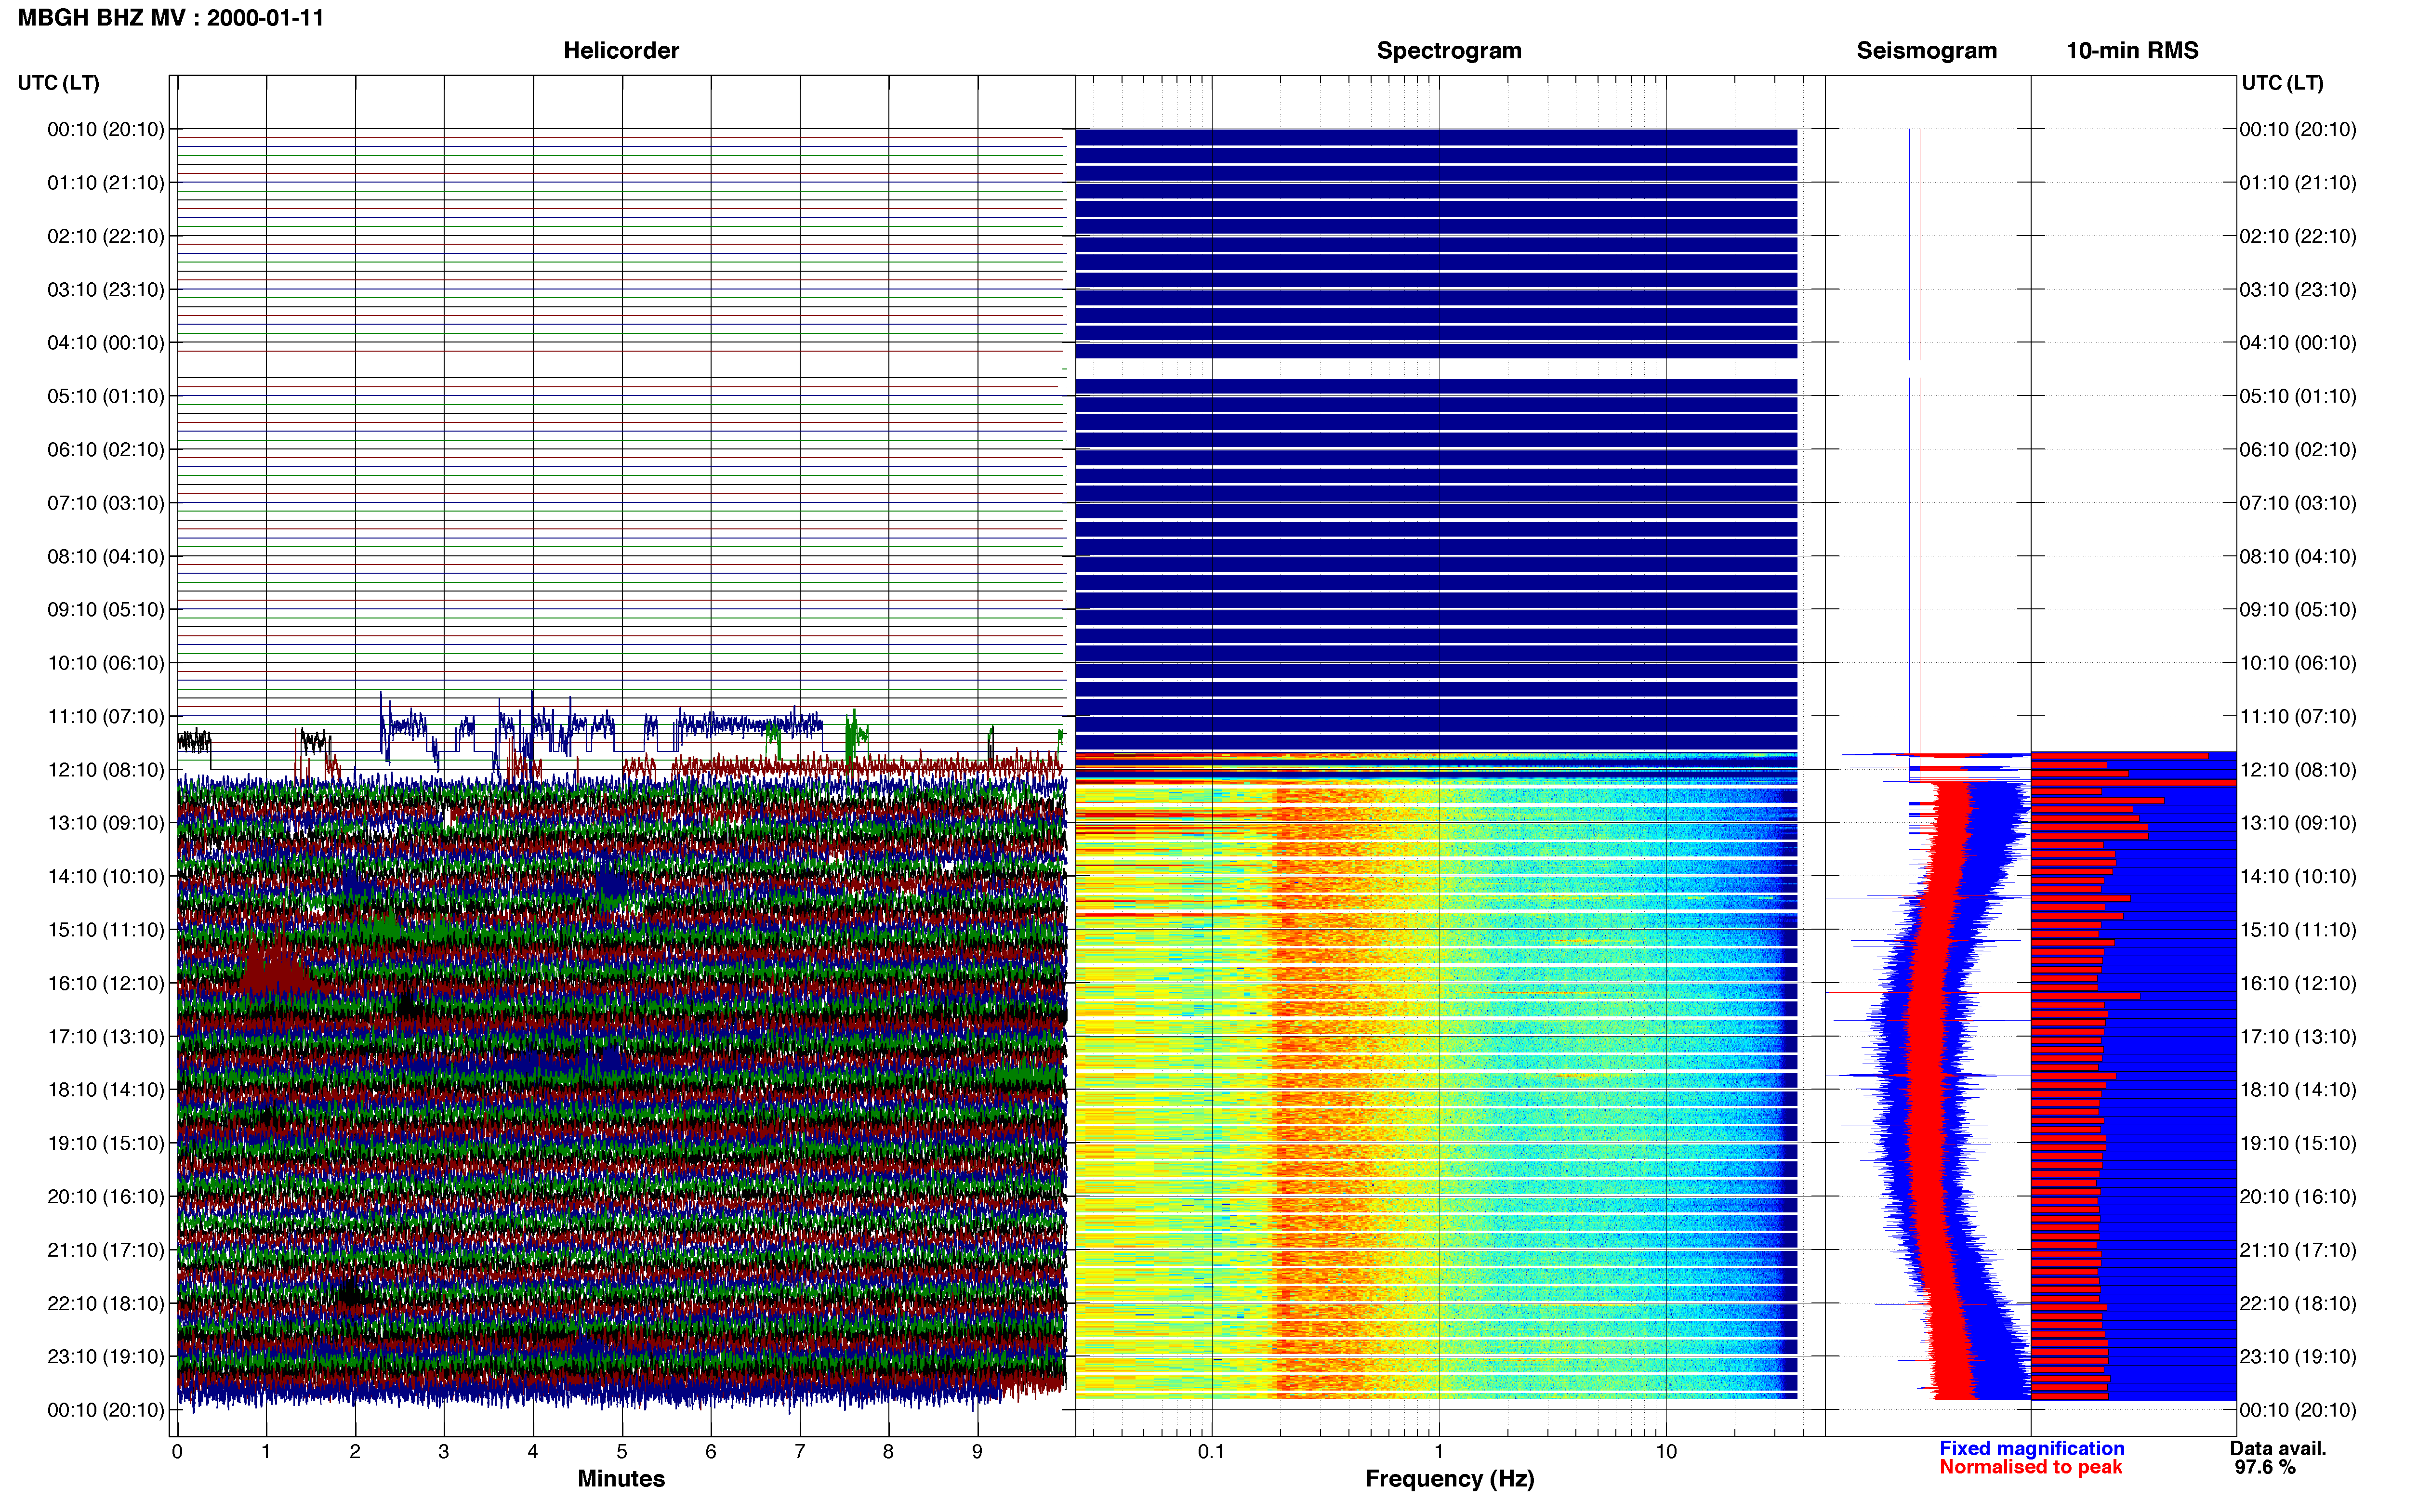The image size is (2418, 1512).
Task: Click the 'Minutes' x-axis label
Action: pyautogui.click(x=621, y=1479)
